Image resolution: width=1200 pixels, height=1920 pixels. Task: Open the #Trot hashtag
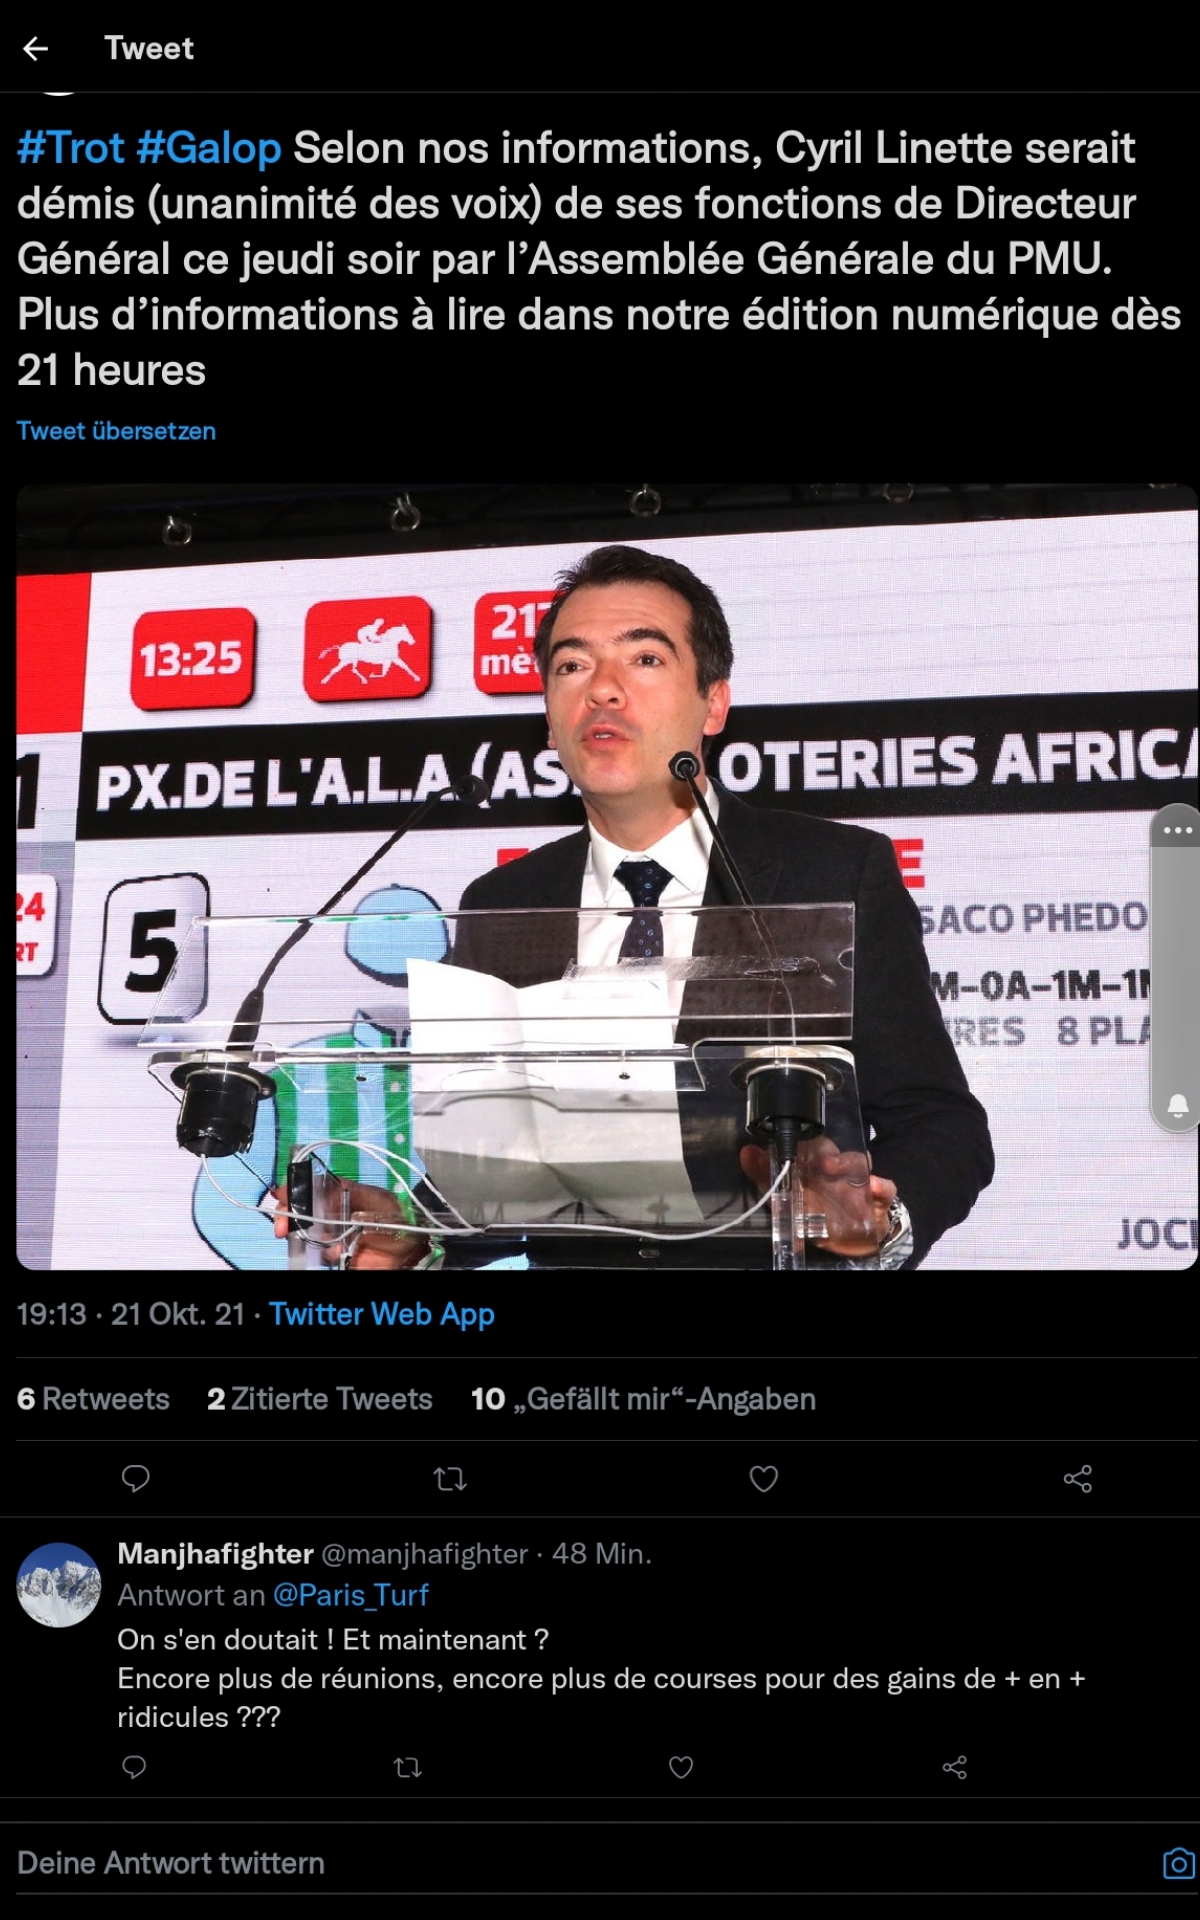click(71, 148)
